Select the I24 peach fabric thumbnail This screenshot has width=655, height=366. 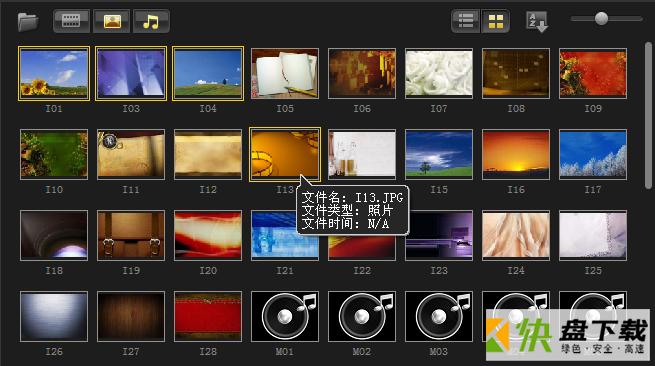point(516,236)
